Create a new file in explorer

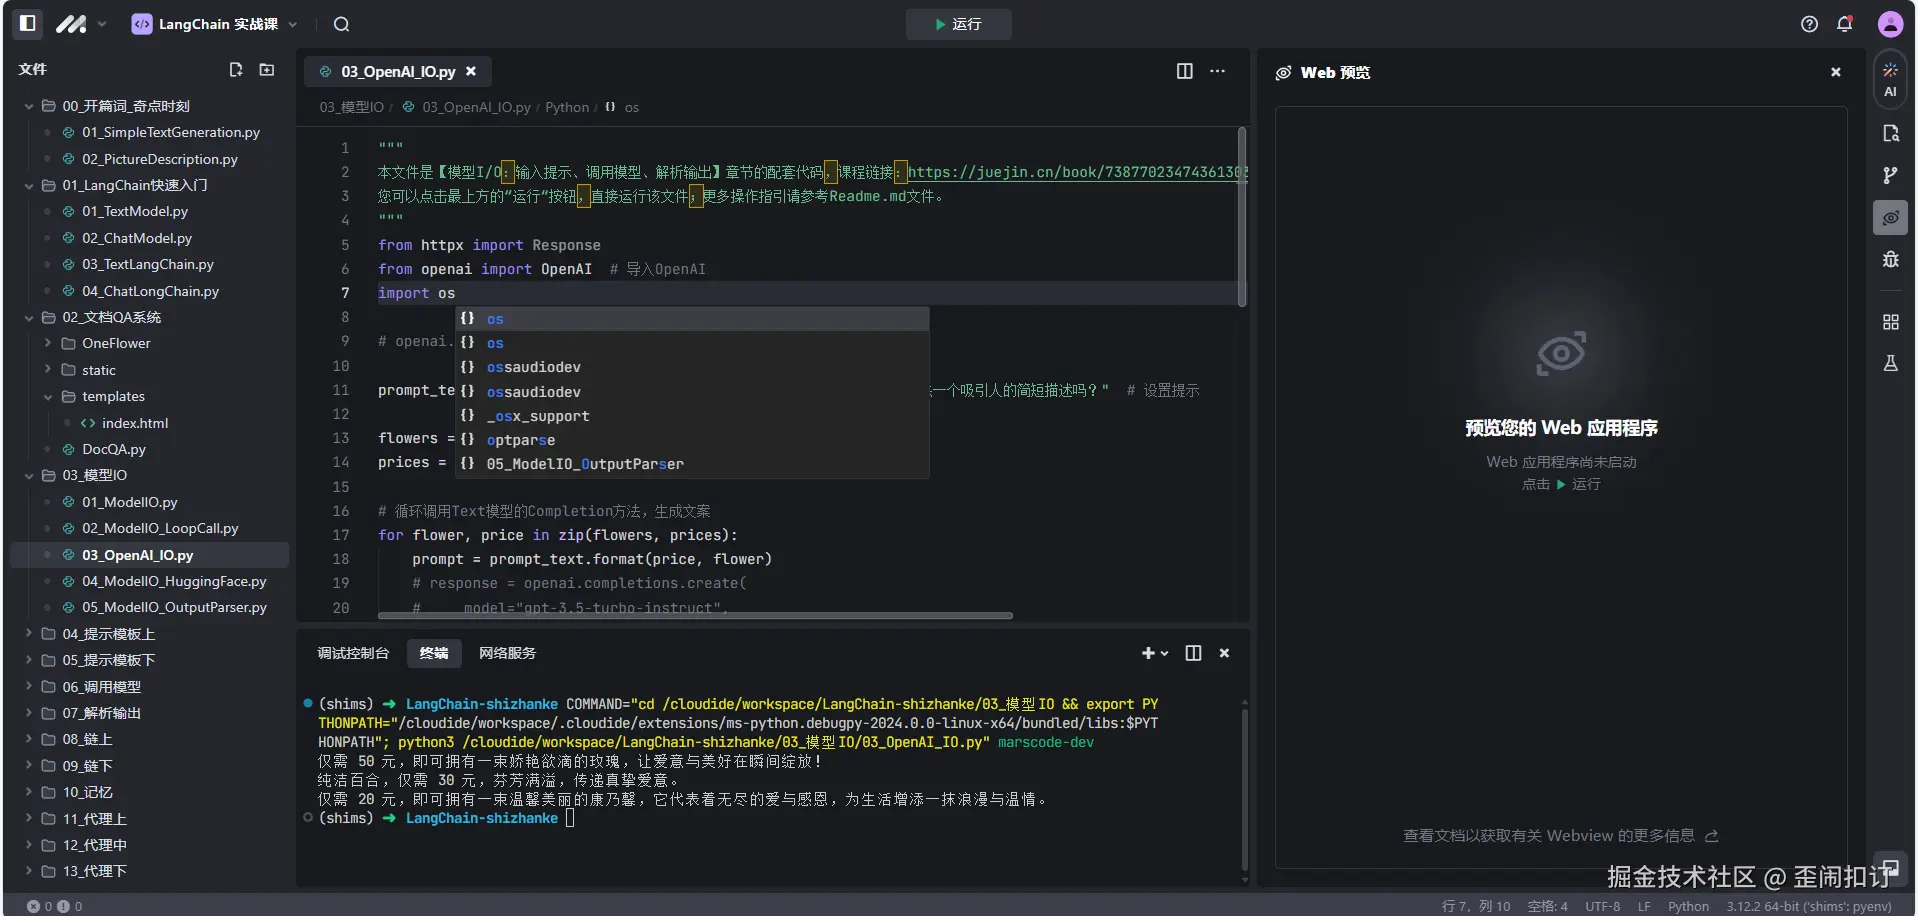click(x=236, y=69)
